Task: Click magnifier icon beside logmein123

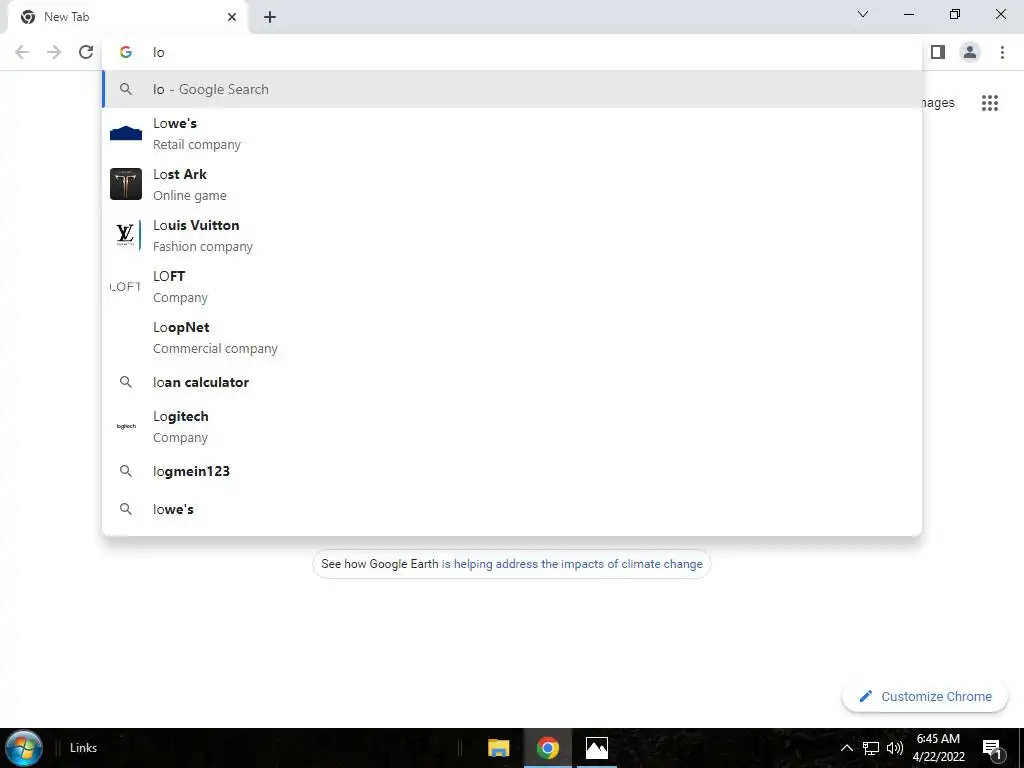Action: tap(126, 471)
